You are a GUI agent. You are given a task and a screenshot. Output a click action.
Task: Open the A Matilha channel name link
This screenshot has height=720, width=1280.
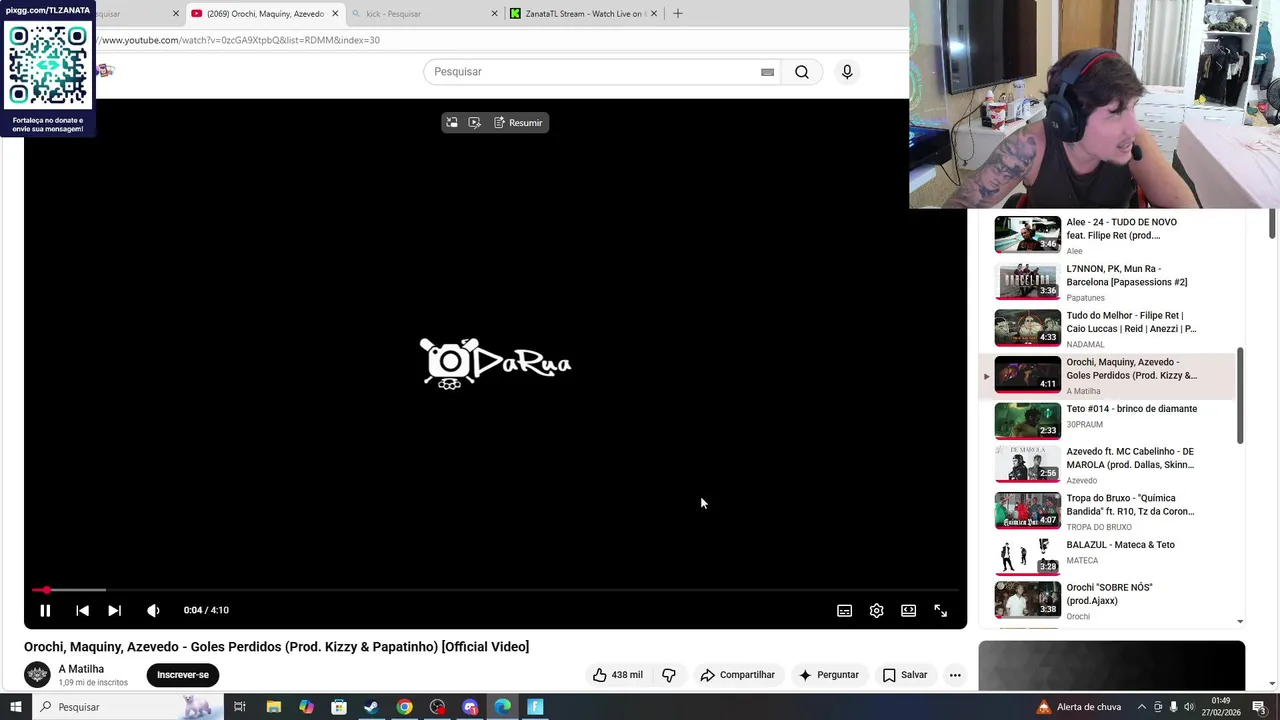(x=81, y=669)
